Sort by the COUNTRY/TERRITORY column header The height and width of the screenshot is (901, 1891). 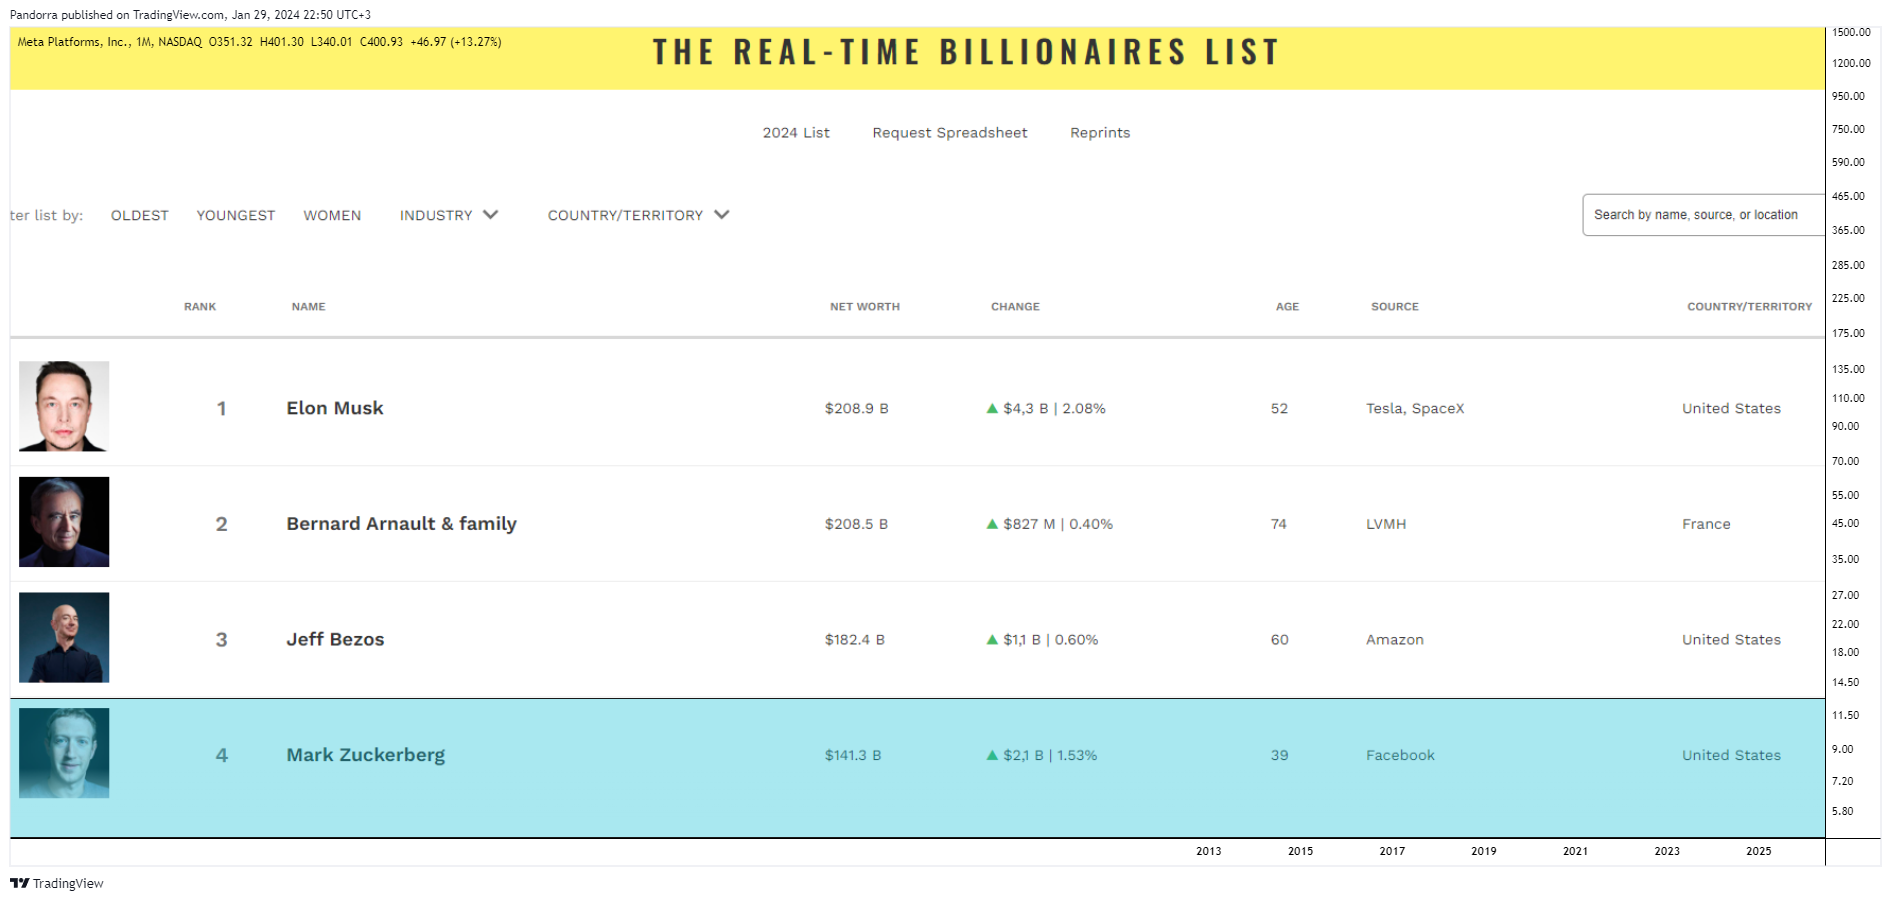pos(1749,307)
